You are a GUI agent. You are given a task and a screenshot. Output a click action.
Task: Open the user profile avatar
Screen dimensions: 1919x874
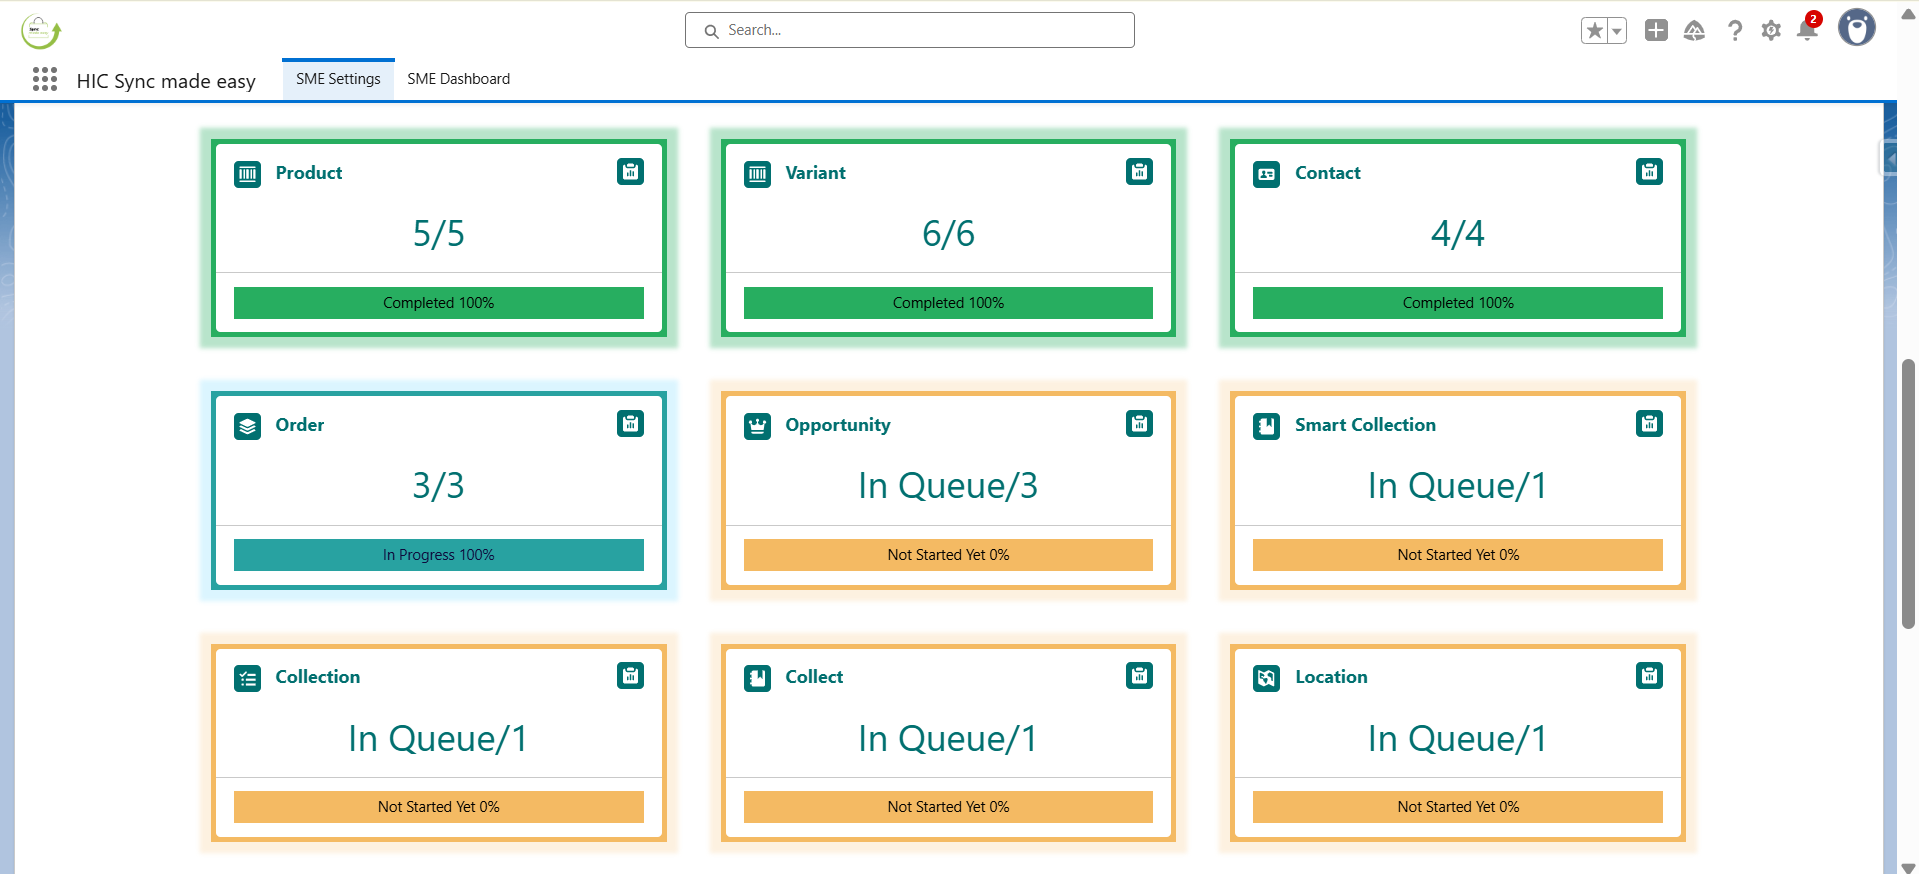[x=1857, y=28]
